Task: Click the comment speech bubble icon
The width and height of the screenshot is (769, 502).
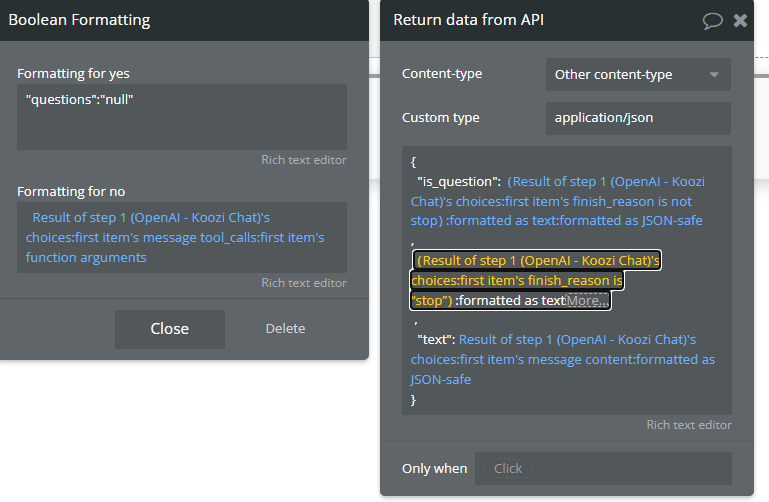Action: tap(713, 20)
